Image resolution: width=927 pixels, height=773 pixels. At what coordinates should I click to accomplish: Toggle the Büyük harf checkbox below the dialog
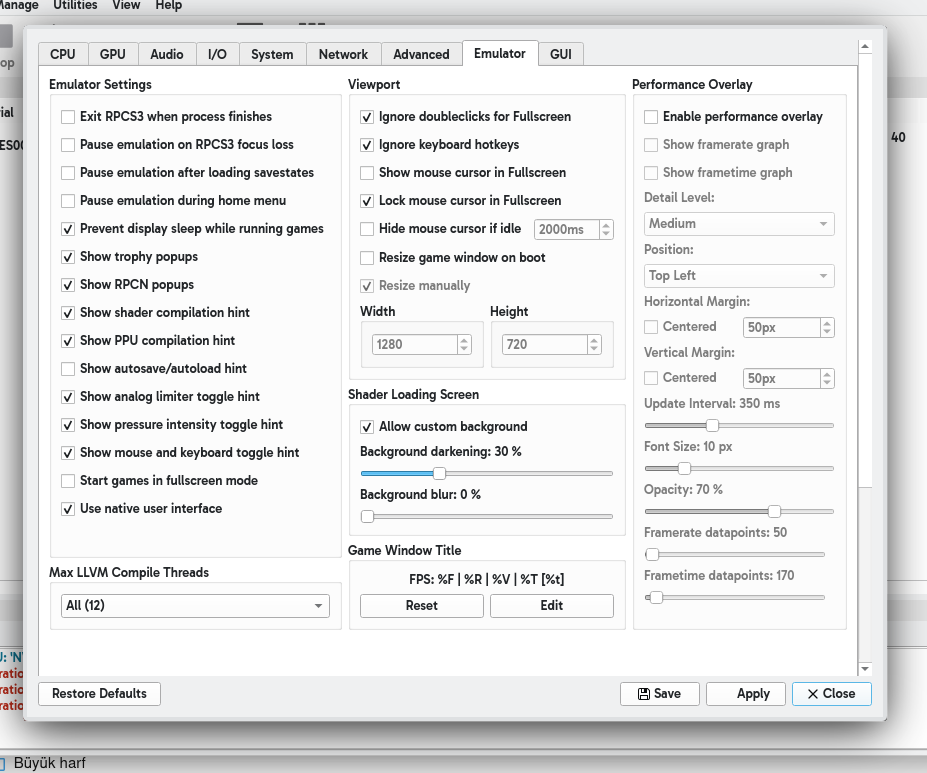click(2, 764)
